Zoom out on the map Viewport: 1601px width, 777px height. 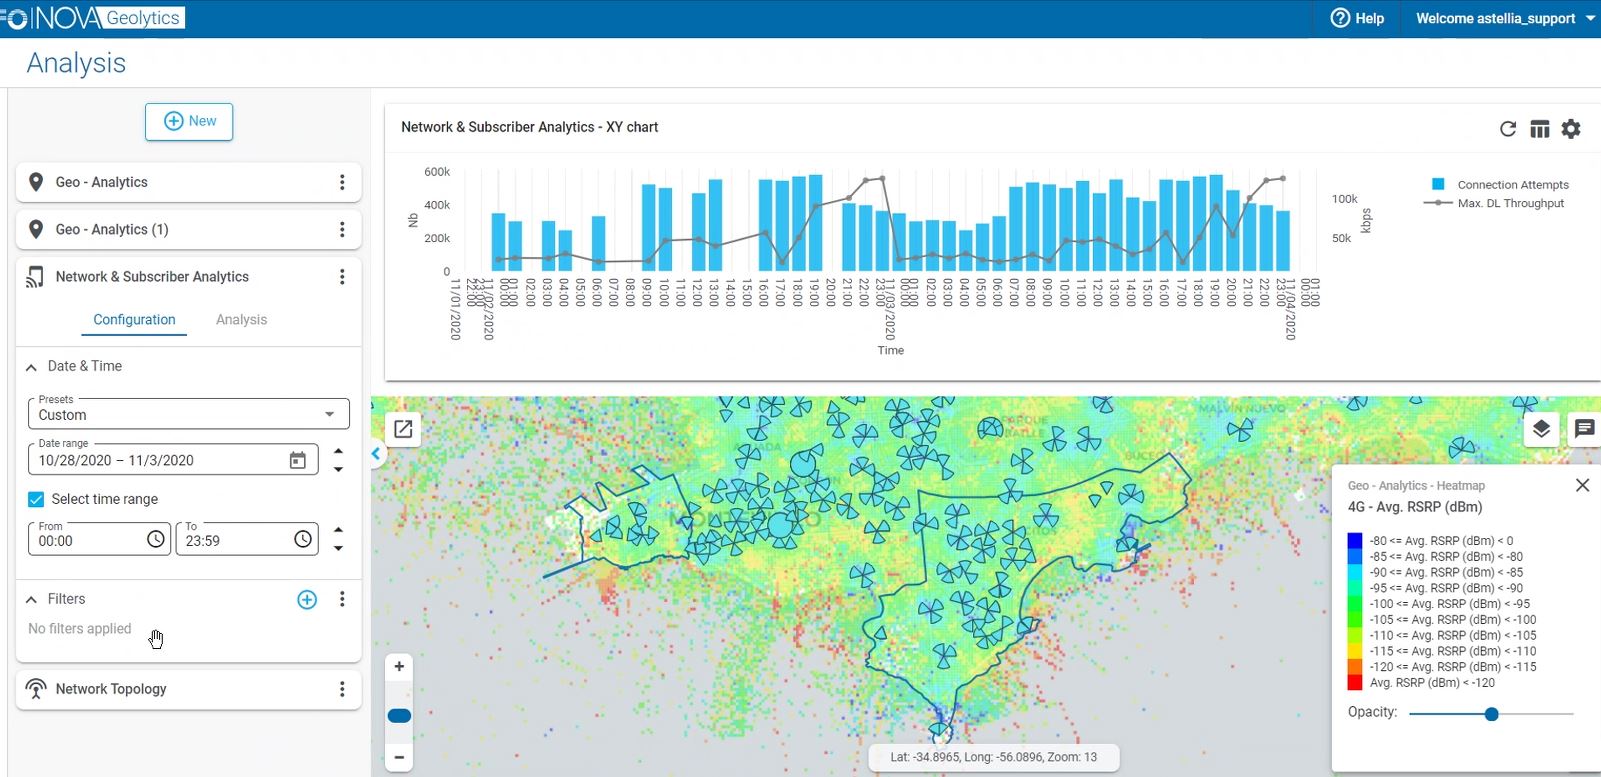(399, 757)
